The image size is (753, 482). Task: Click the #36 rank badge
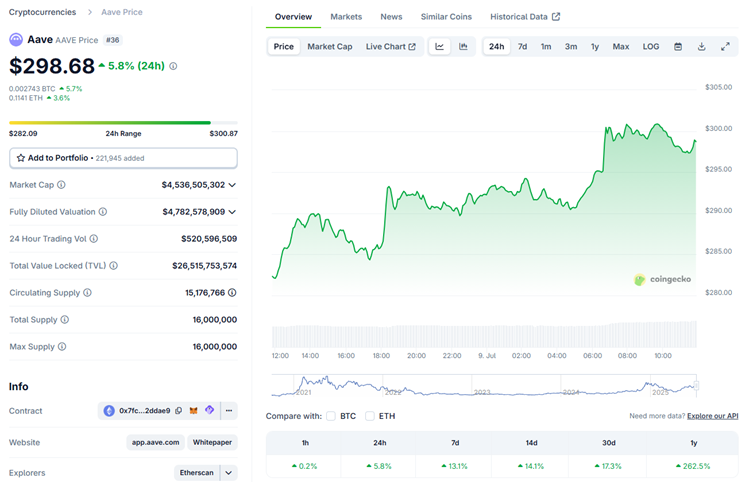coord(112,40)
